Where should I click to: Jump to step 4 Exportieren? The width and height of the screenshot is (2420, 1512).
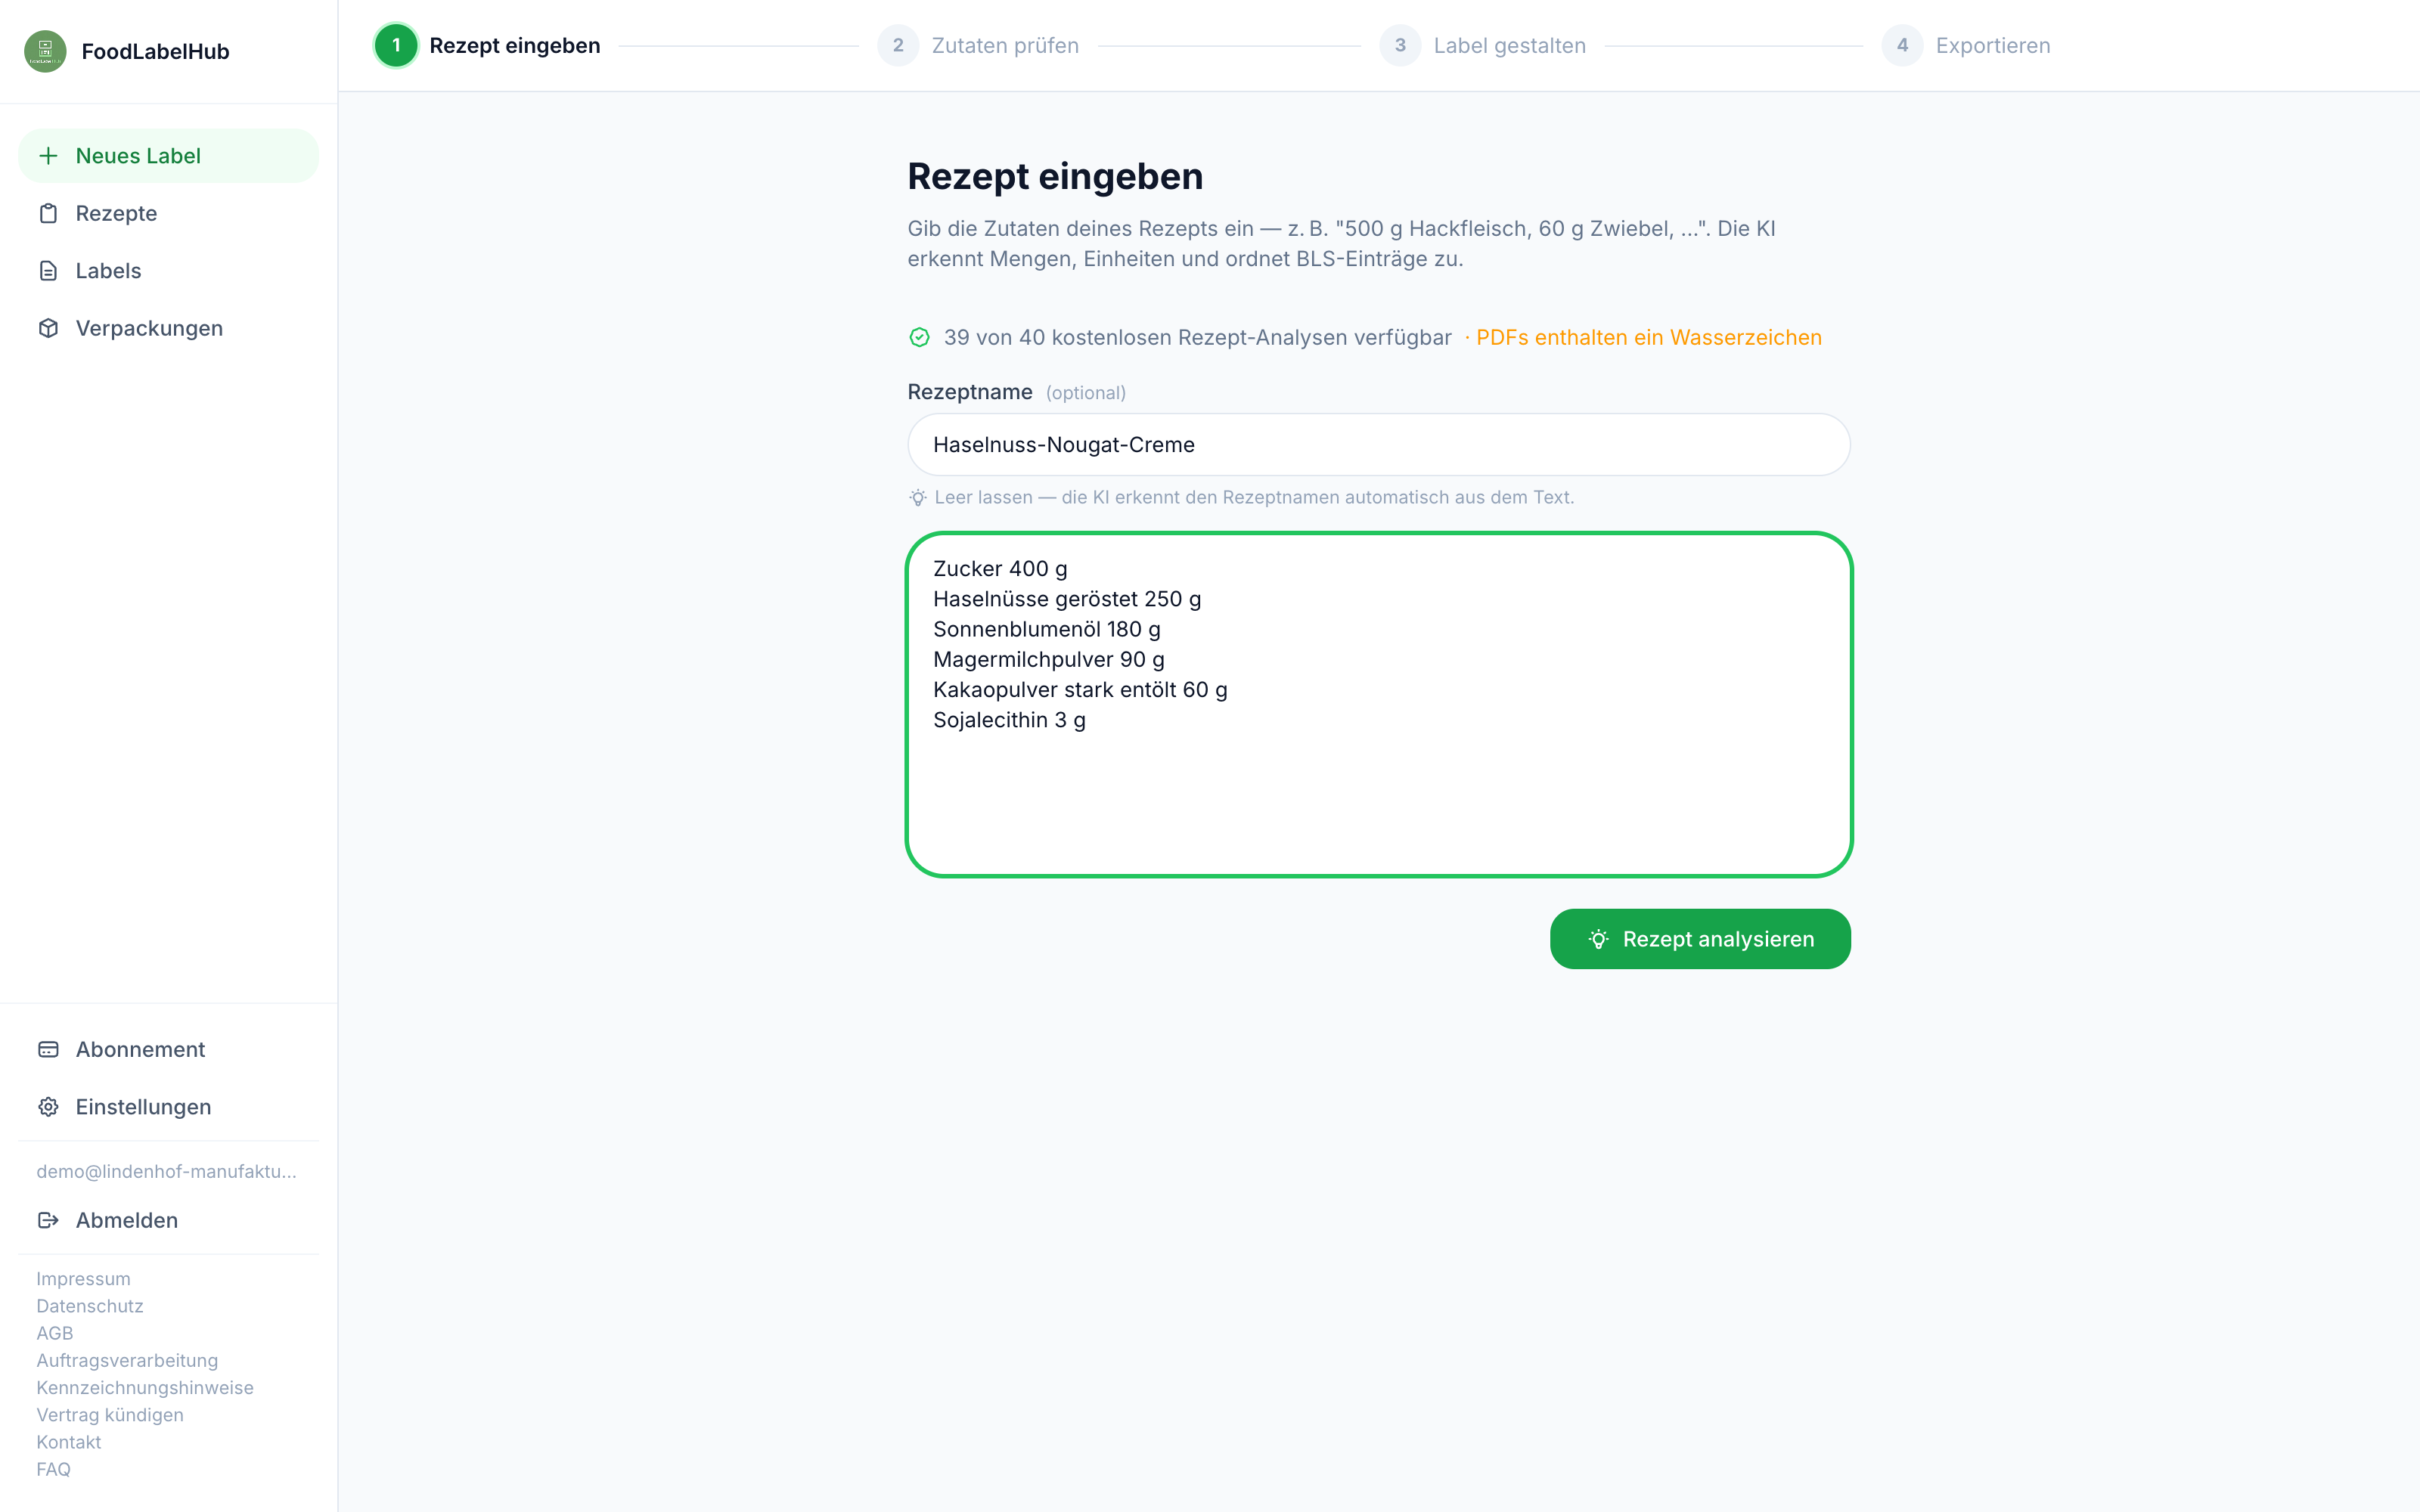coord(1966,46)
